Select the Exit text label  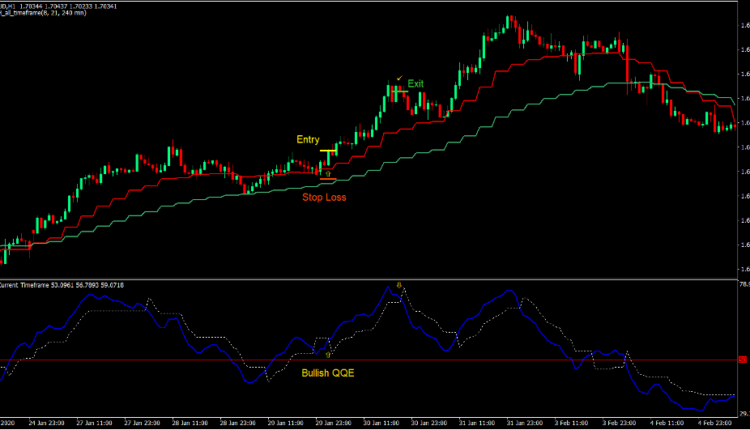click(416, 83)
